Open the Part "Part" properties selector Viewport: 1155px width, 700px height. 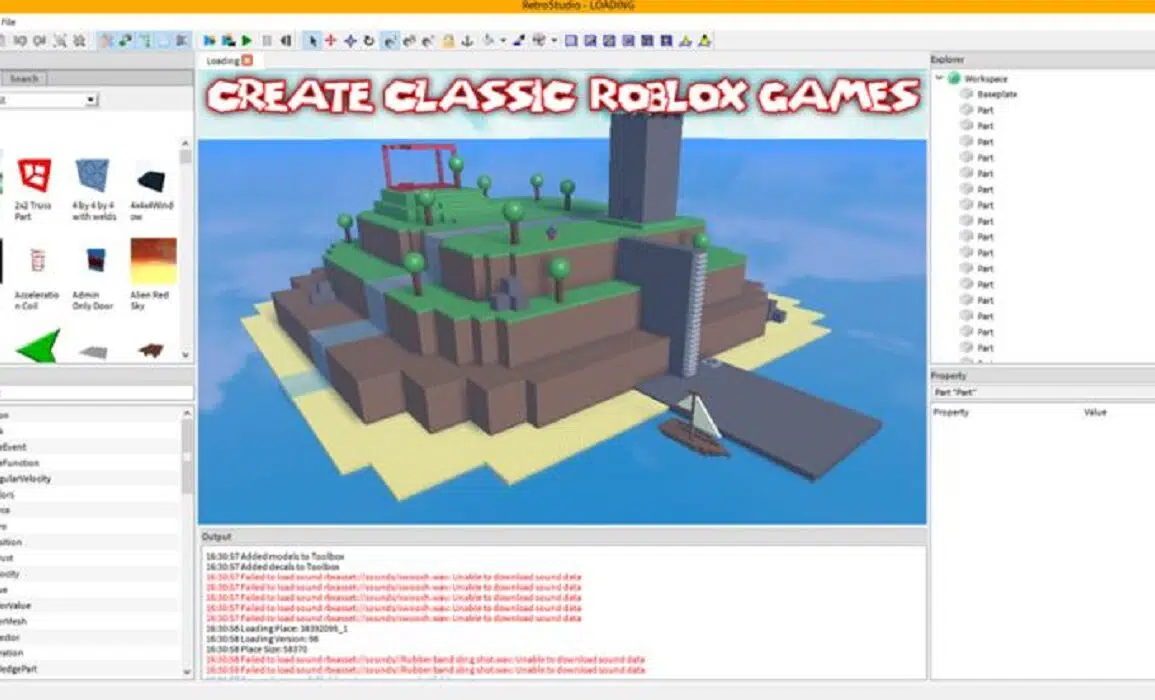coord(1043,393)
